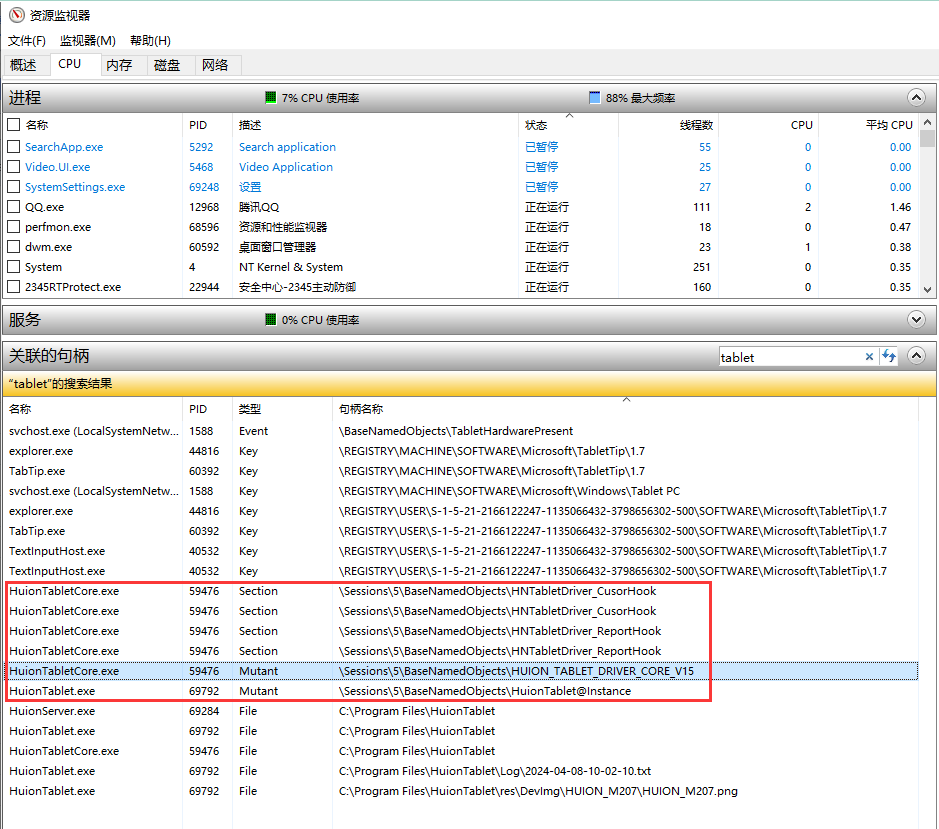Refresh the handle search results
The width and height of the screenshot is (939, 829).
(889, 356)
